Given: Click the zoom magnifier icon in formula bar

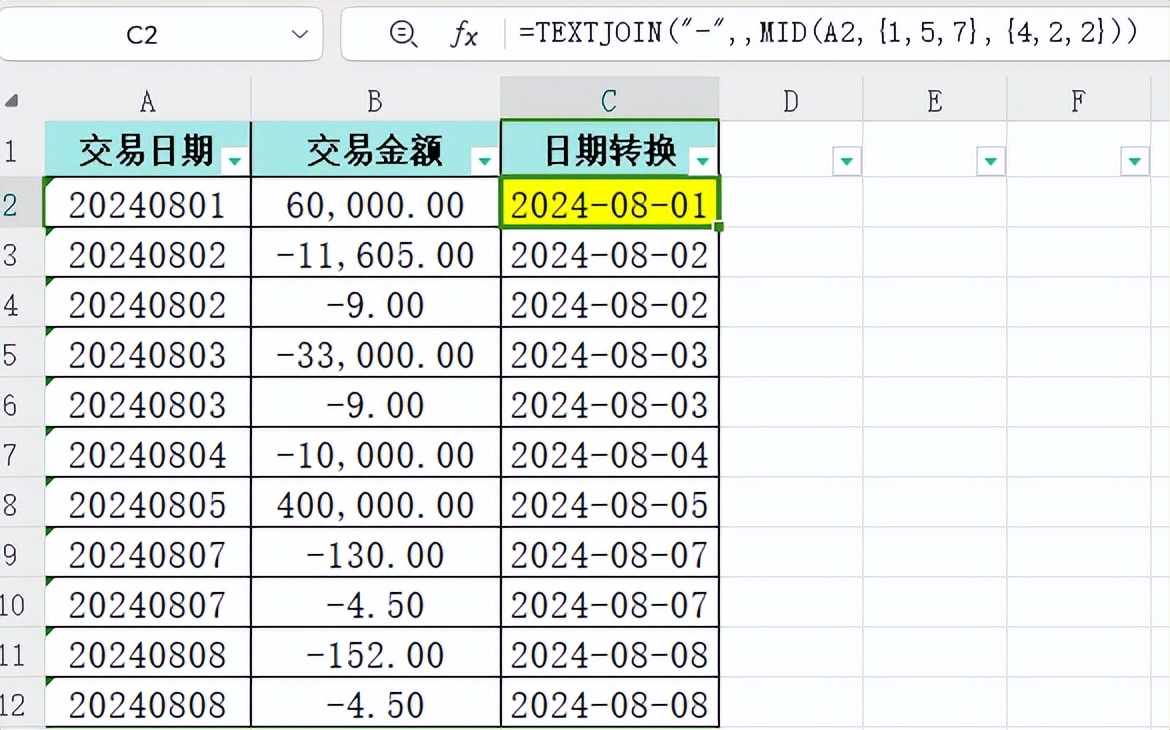Looking at the screenshot, I should point(404,34).
